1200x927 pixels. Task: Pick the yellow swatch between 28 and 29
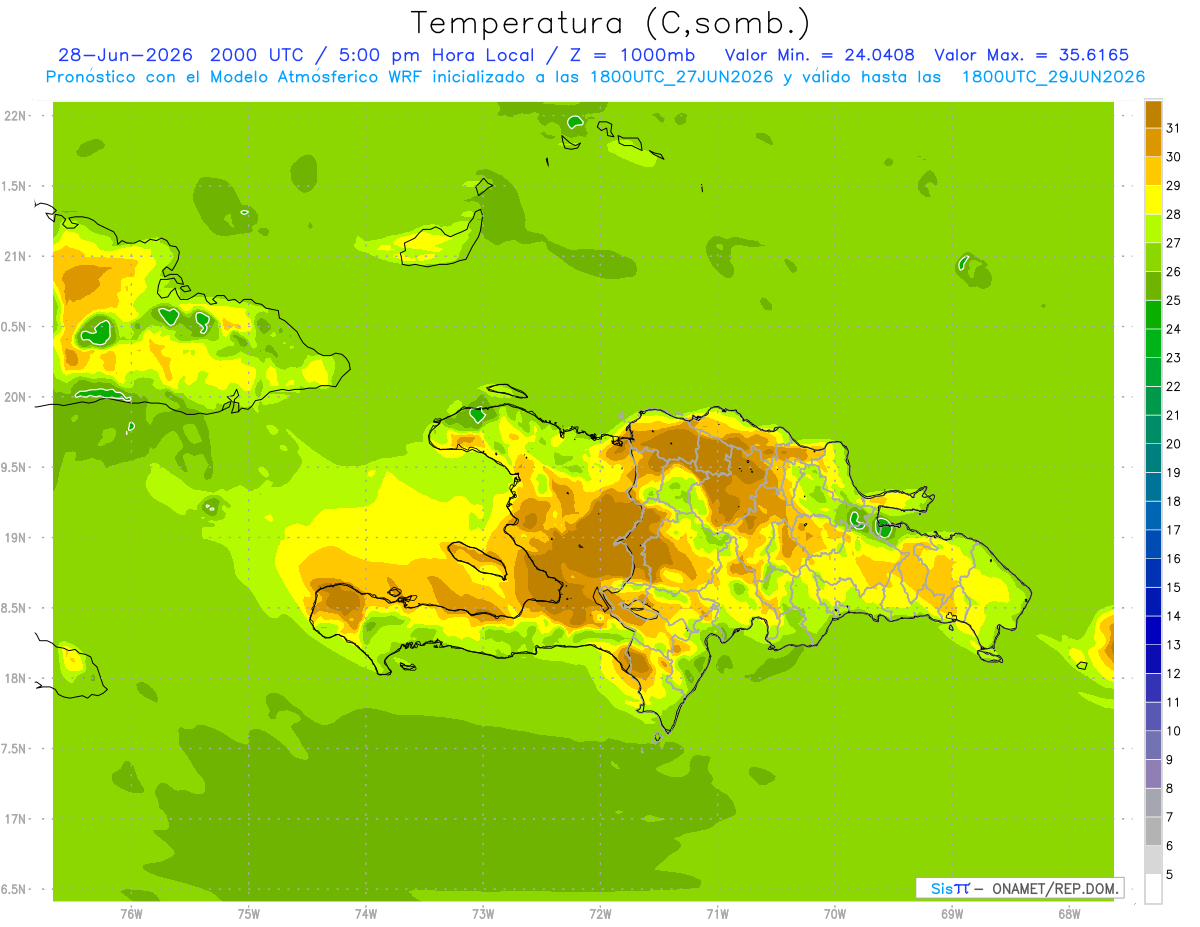point(1153,200)
